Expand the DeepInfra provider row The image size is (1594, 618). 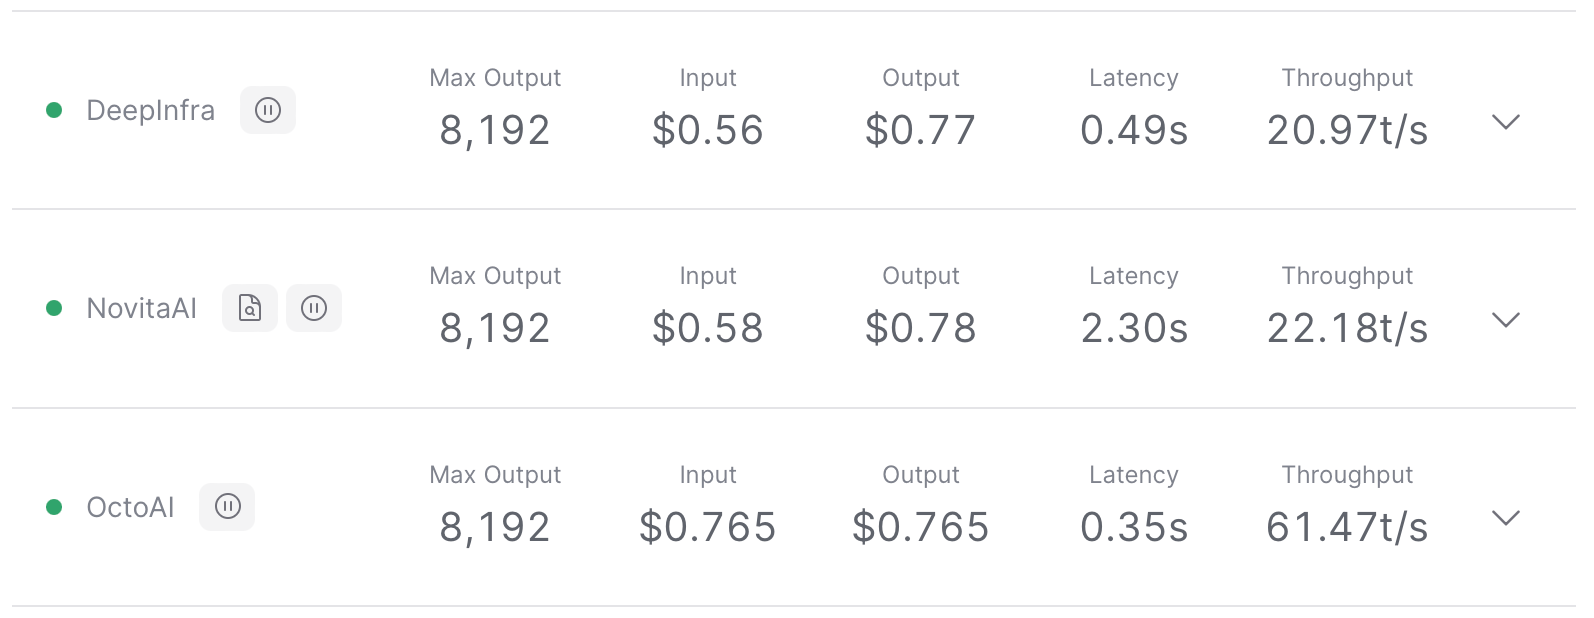click(x=1505, y=122)
